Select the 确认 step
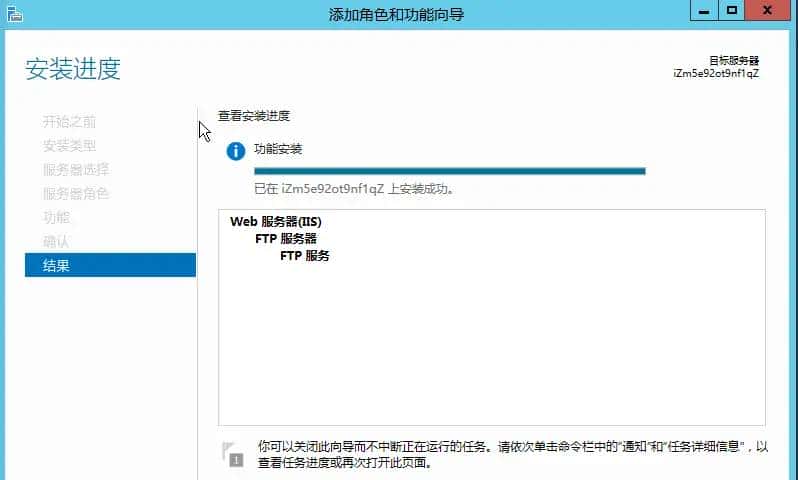The image size is (798, 480). pos(56,241)
